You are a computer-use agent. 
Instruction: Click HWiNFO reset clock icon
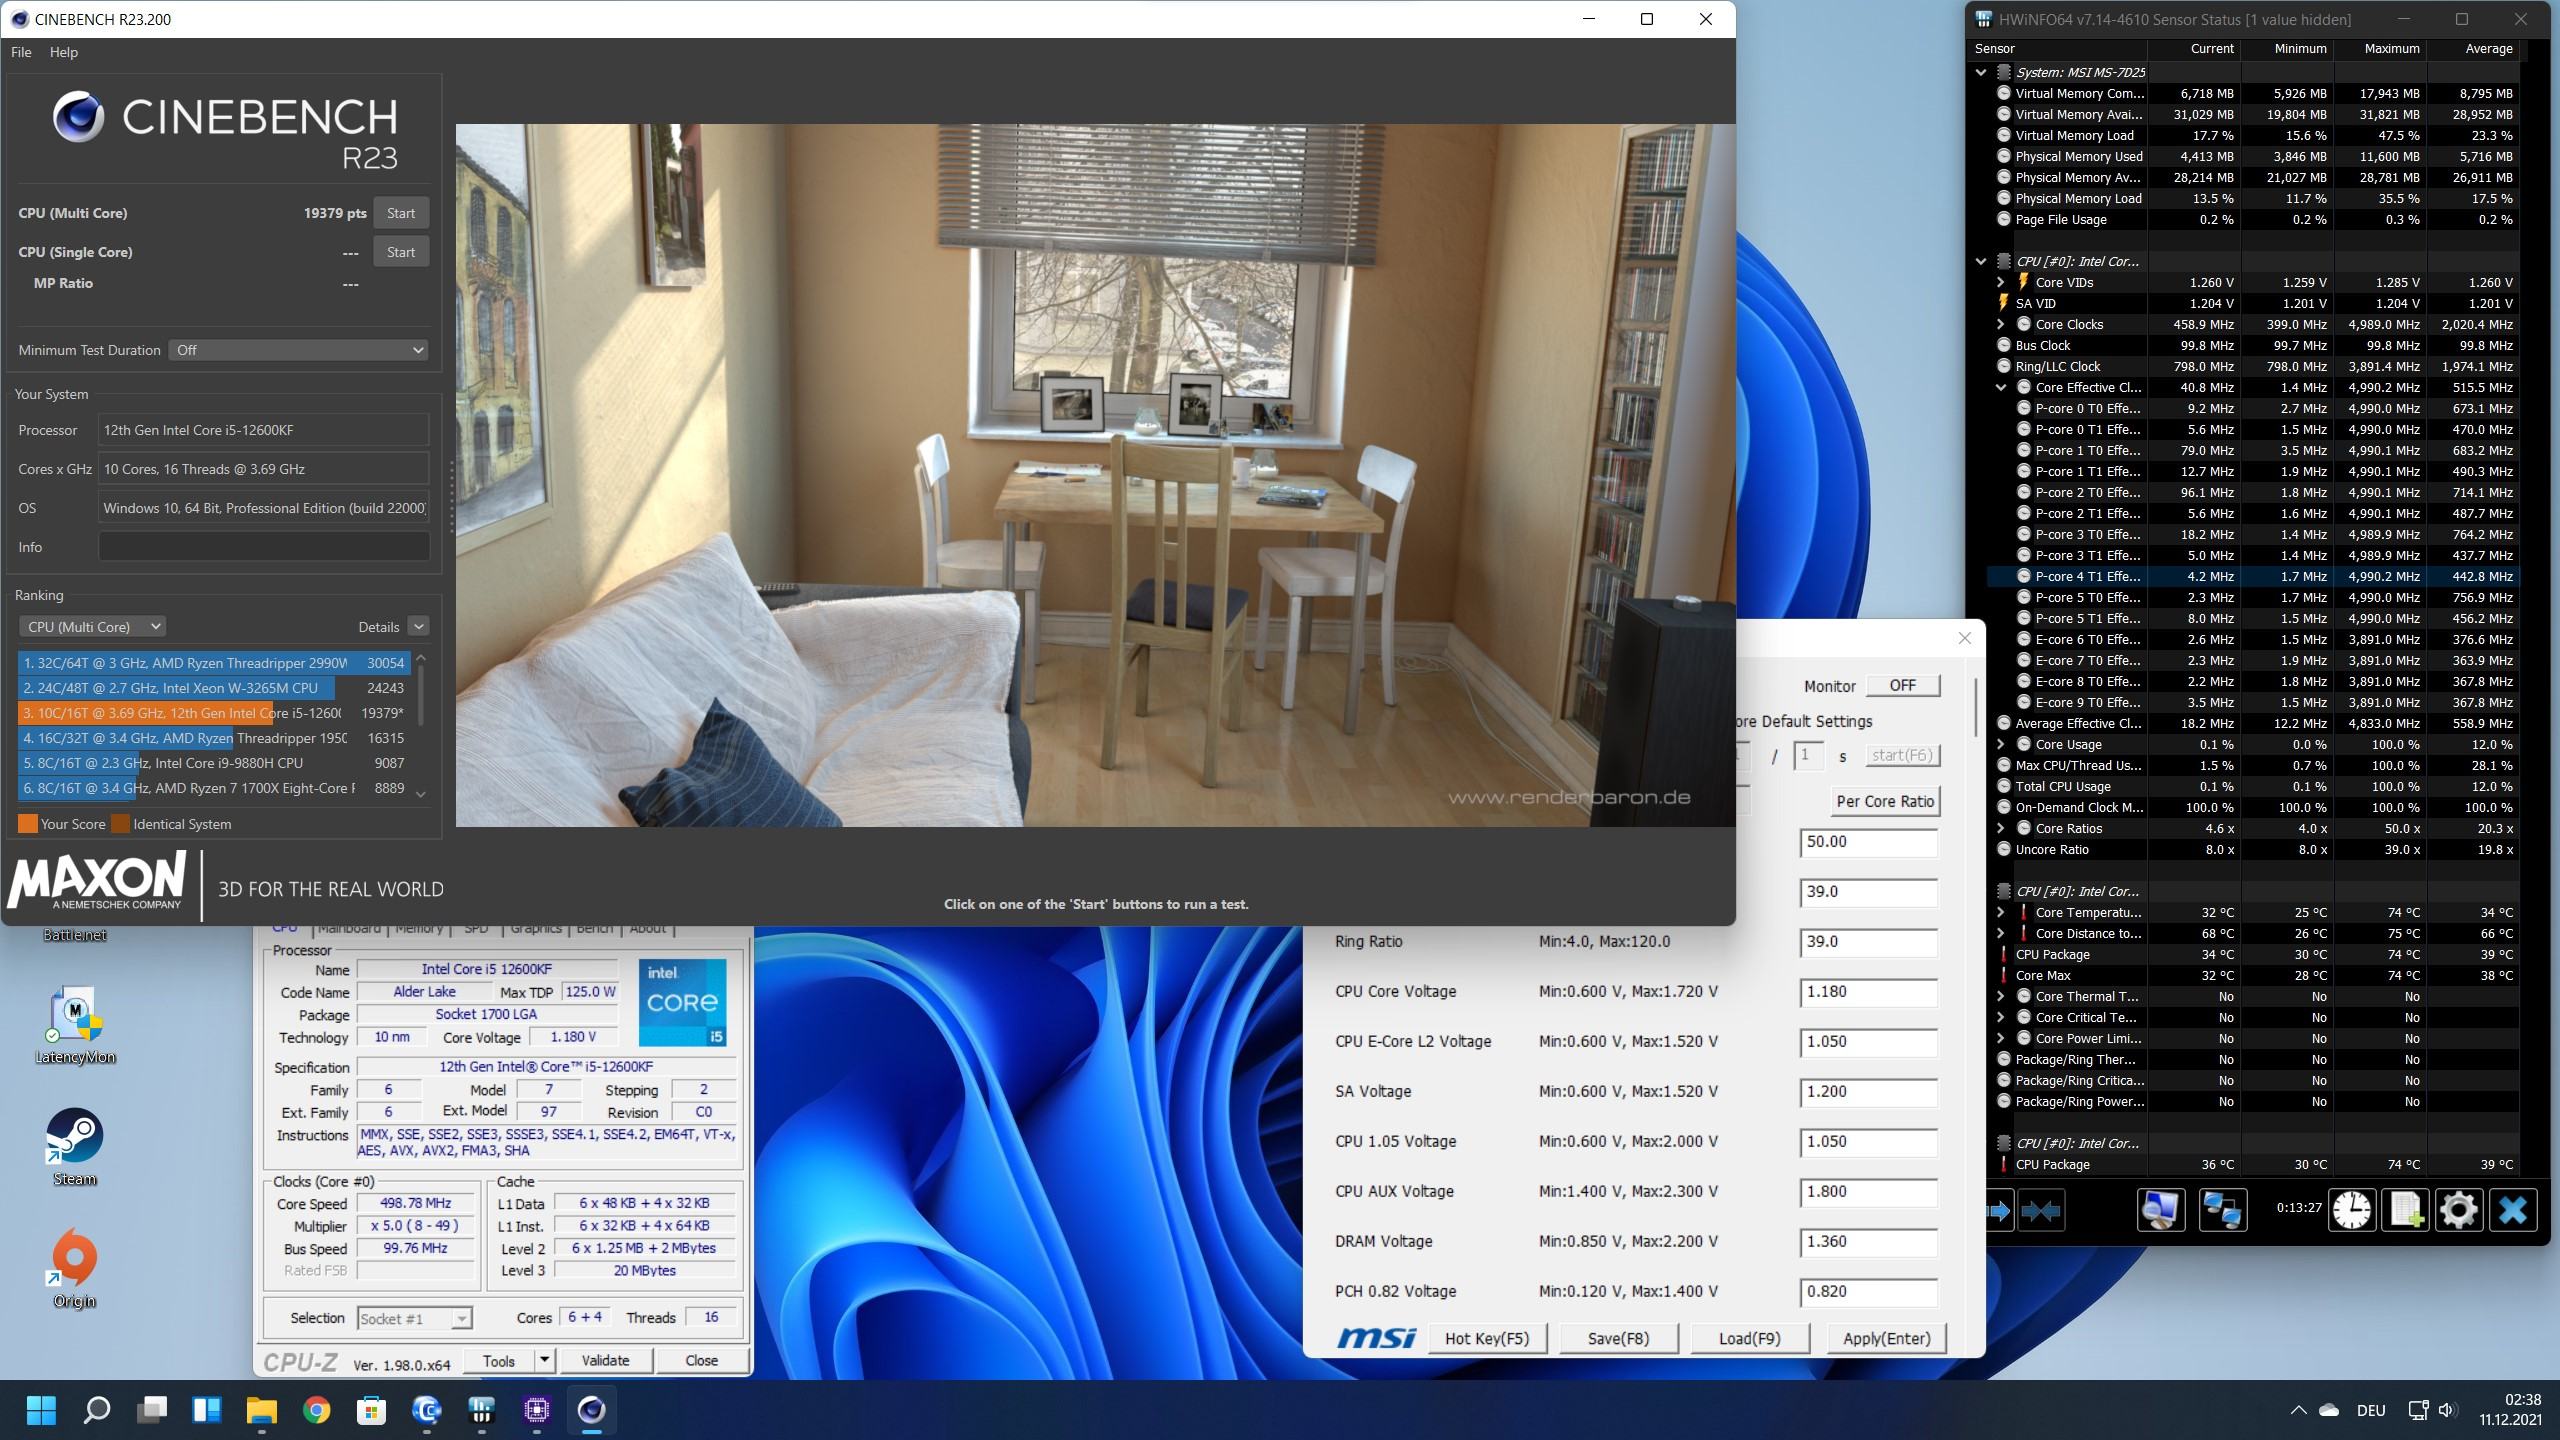pyautogui.click(x=2352, y=1210)
